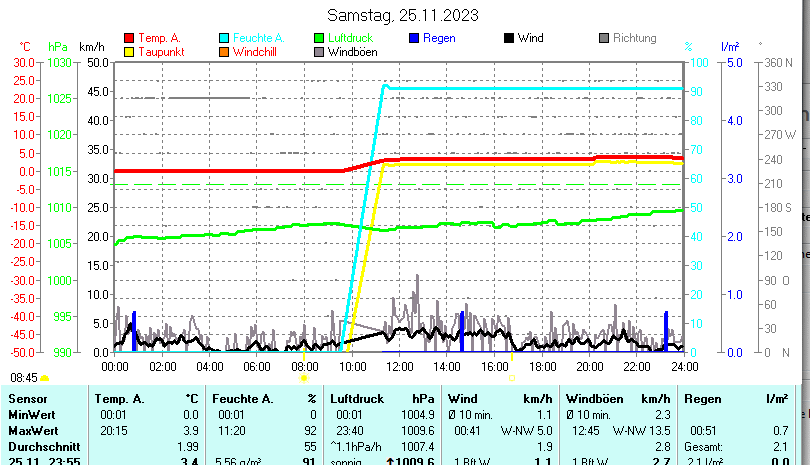The image size is (810, 465).
Task: Click the gray Windböen legend square
Action: point(319,51)
